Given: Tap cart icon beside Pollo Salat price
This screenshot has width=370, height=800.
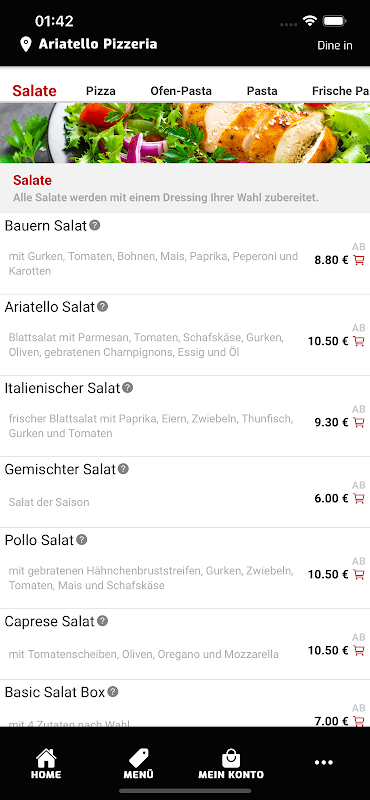Looking at the screenshot, I should pyautogui.click(x=359, y=574).
